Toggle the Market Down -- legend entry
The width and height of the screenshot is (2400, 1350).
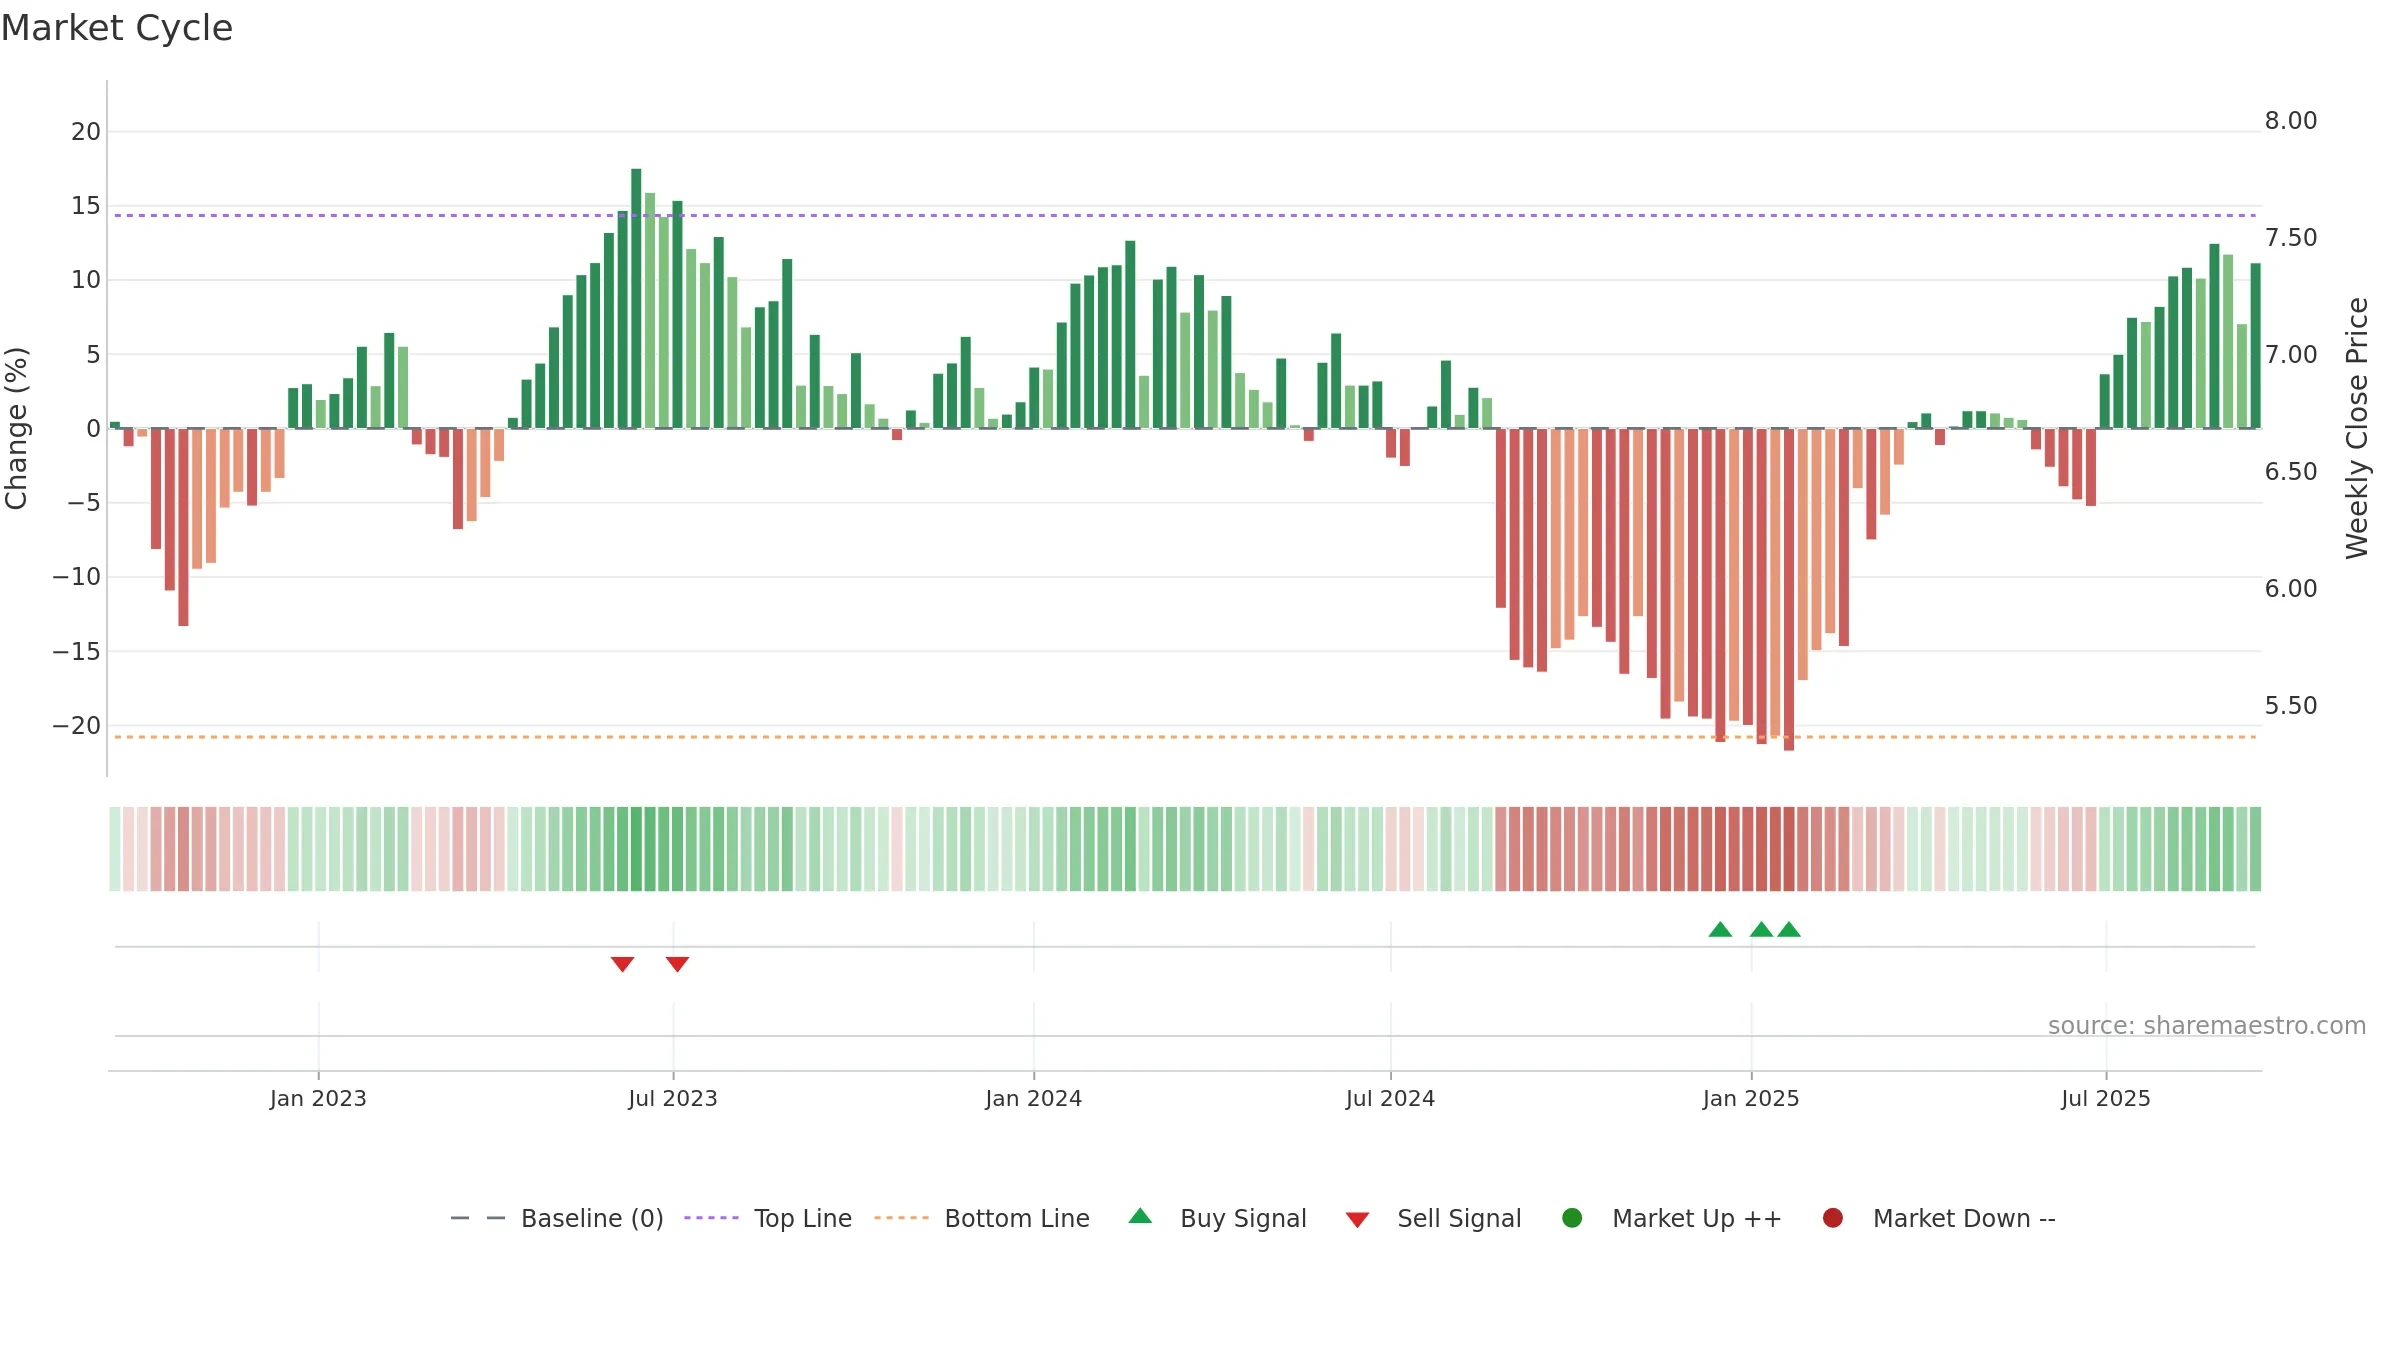coord(1938,1218)
